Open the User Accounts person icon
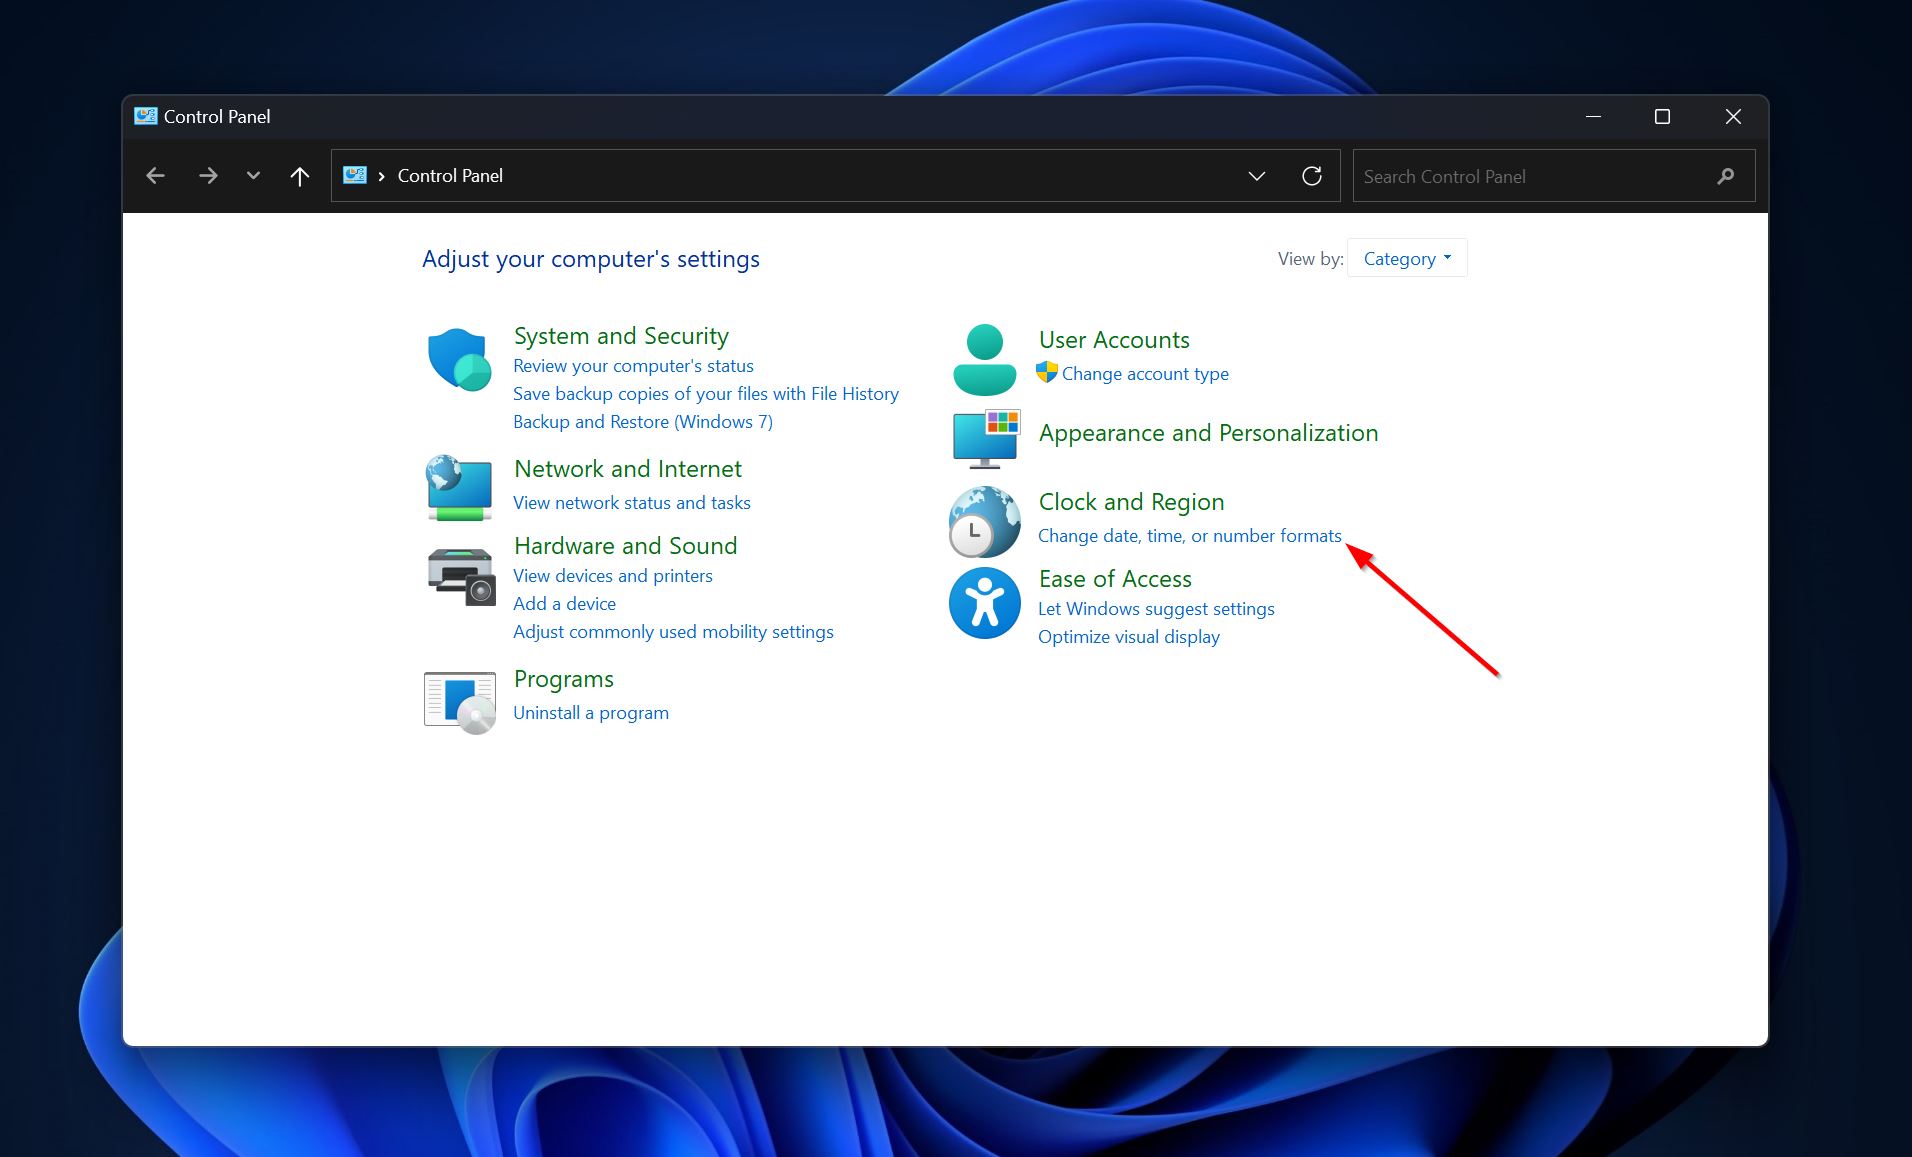Screen dimensions: 1912x1157 [984, 359]
